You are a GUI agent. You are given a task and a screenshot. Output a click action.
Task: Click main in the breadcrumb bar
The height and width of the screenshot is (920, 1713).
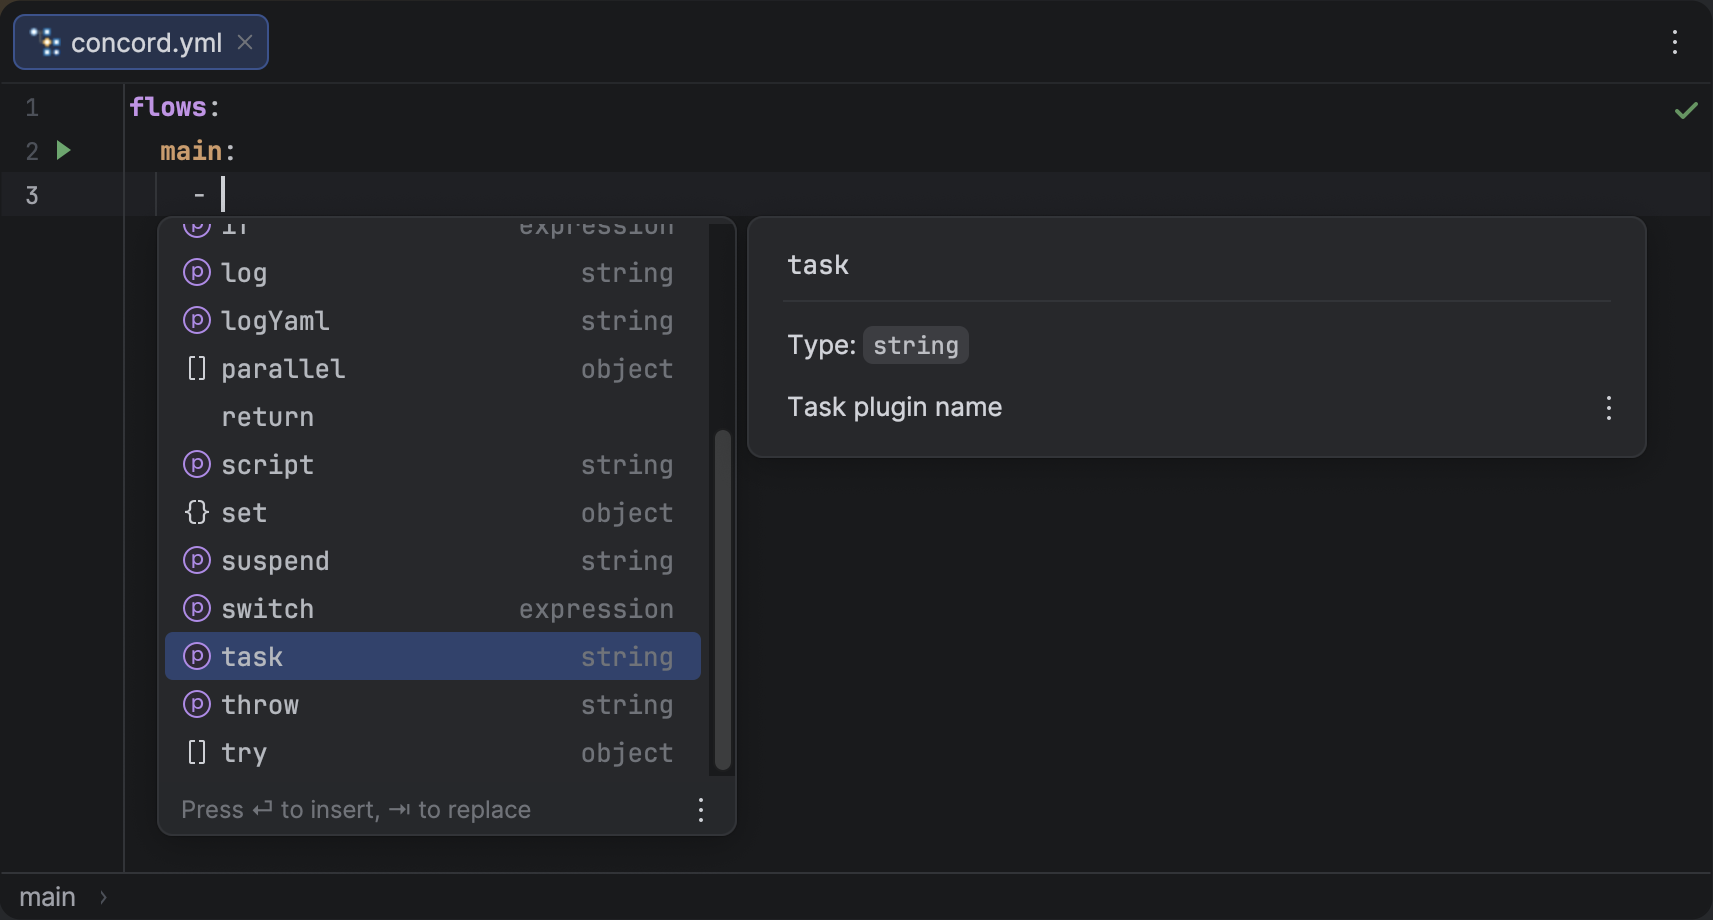pyautogui.click(x=47, y=897)
